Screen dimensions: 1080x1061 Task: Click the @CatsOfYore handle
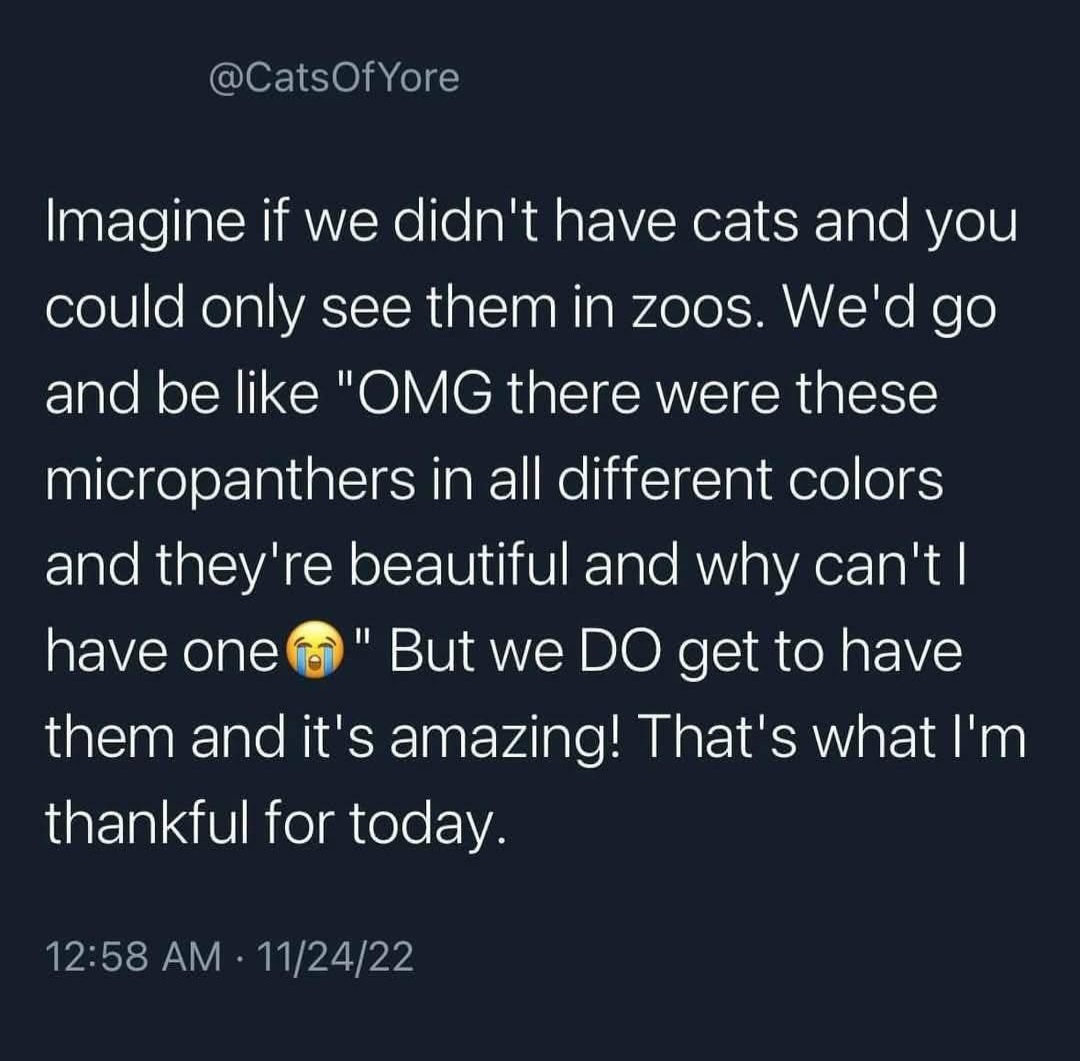334,77
